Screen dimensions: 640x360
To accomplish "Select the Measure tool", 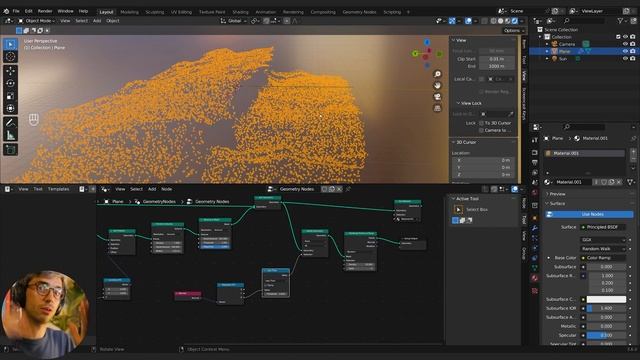I will (11, 135).
